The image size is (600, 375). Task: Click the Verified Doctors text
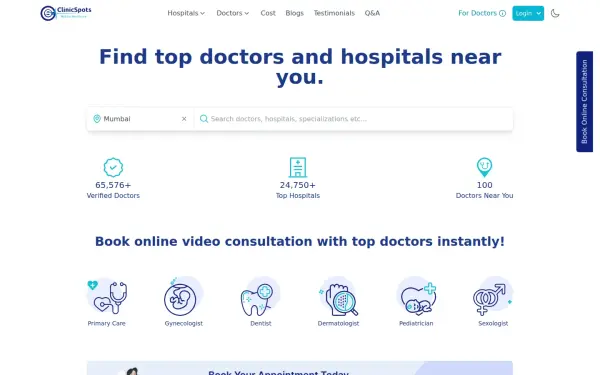tap(113, 196)
